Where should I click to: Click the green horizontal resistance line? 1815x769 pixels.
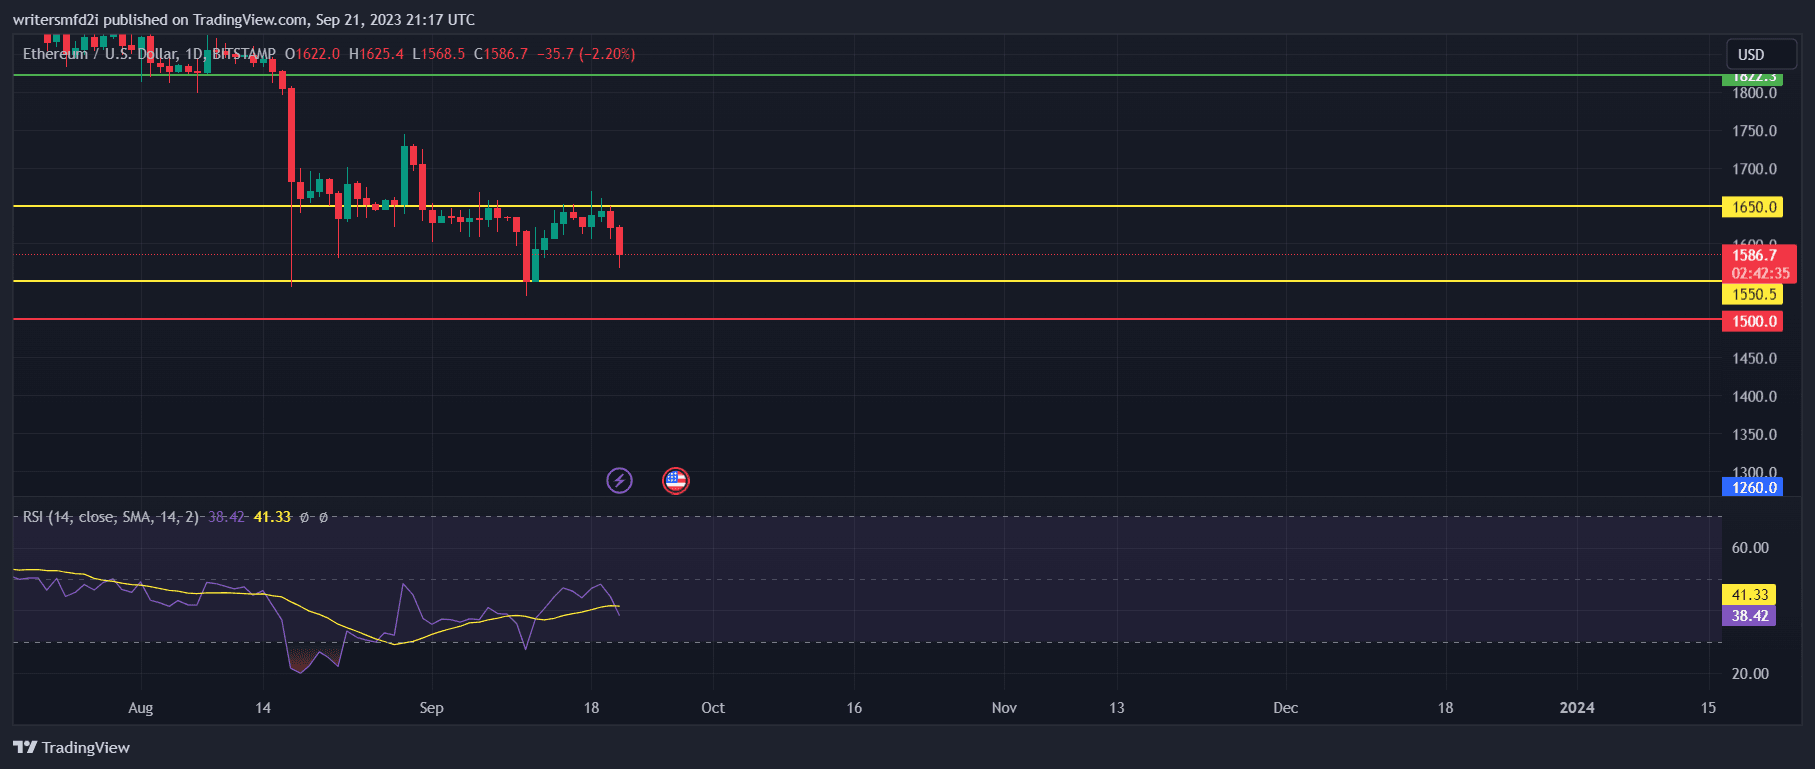(x=1000, y=75)
